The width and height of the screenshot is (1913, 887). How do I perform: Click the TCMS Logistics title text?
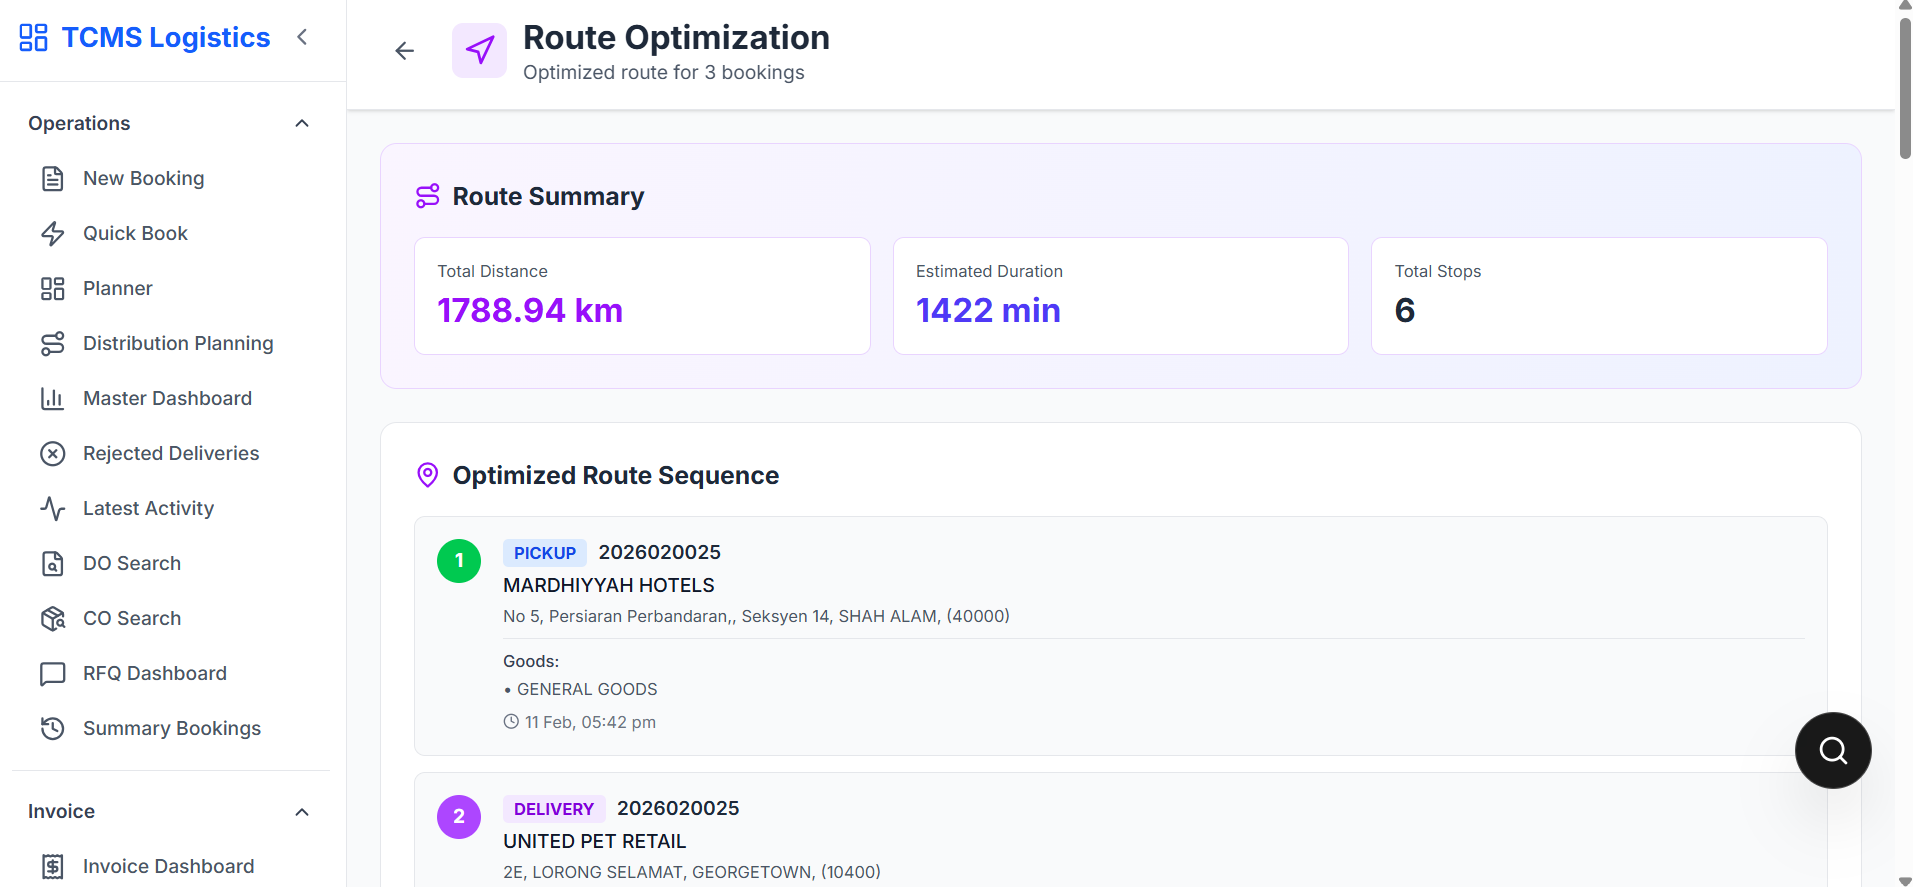tap(166, 38)
